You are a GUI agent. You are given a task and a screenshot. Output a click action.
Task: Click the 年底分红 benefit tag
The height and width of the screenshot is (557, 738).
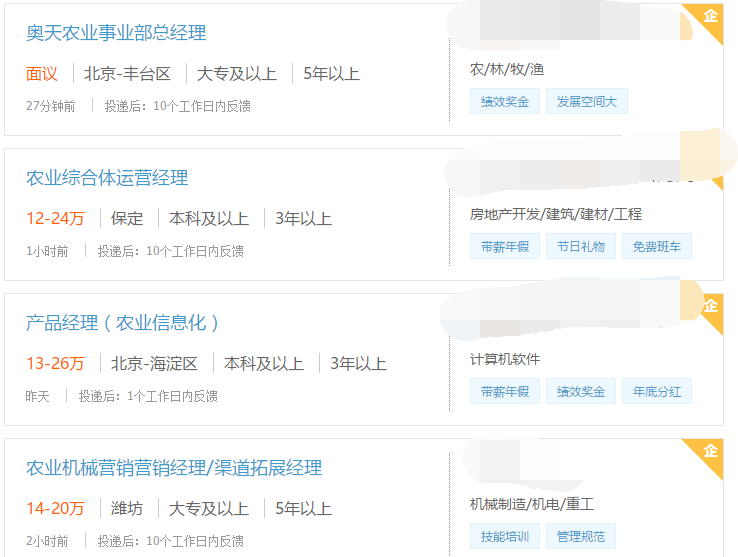[x=656, y=391]
